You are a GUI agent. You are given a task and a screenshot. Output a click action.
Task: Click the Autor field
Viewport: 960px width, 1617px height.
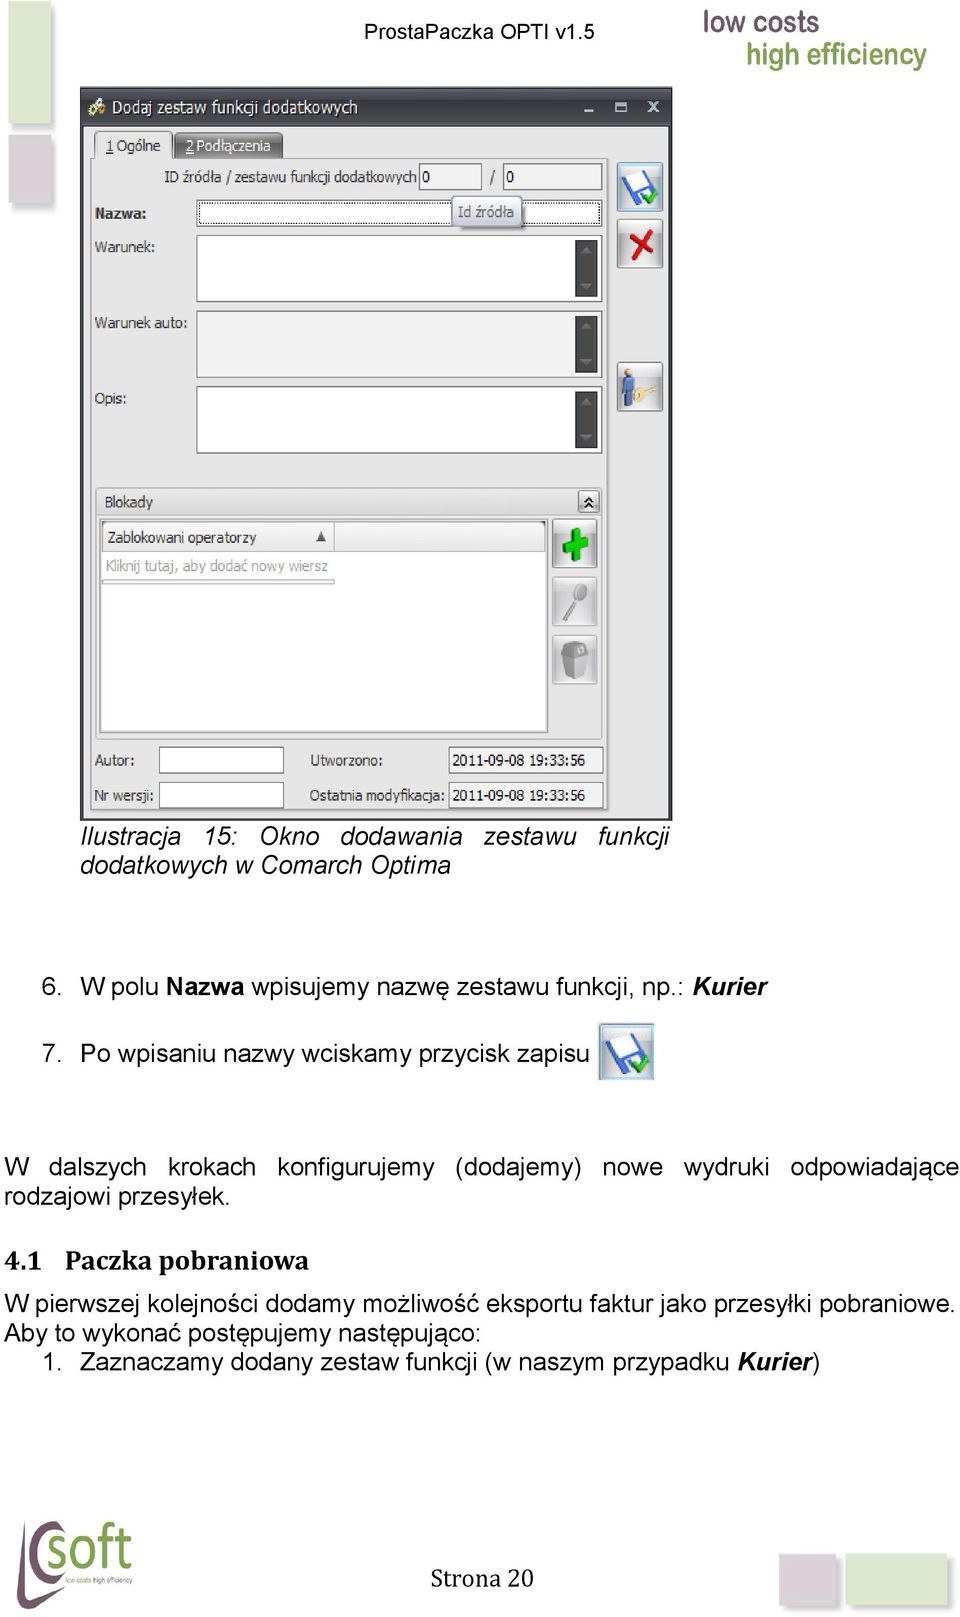point(221,760)
